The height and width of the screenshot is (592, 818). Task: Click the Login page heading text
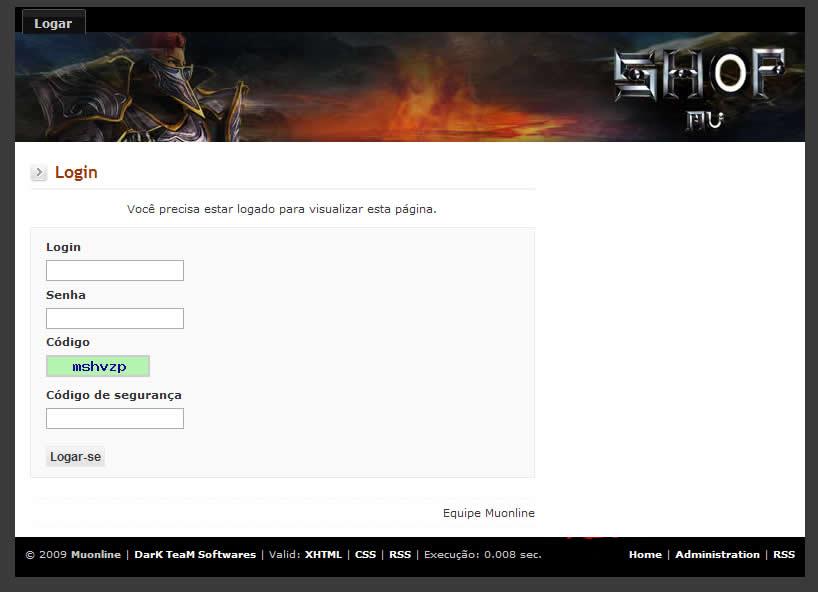(x=76, y=172)
